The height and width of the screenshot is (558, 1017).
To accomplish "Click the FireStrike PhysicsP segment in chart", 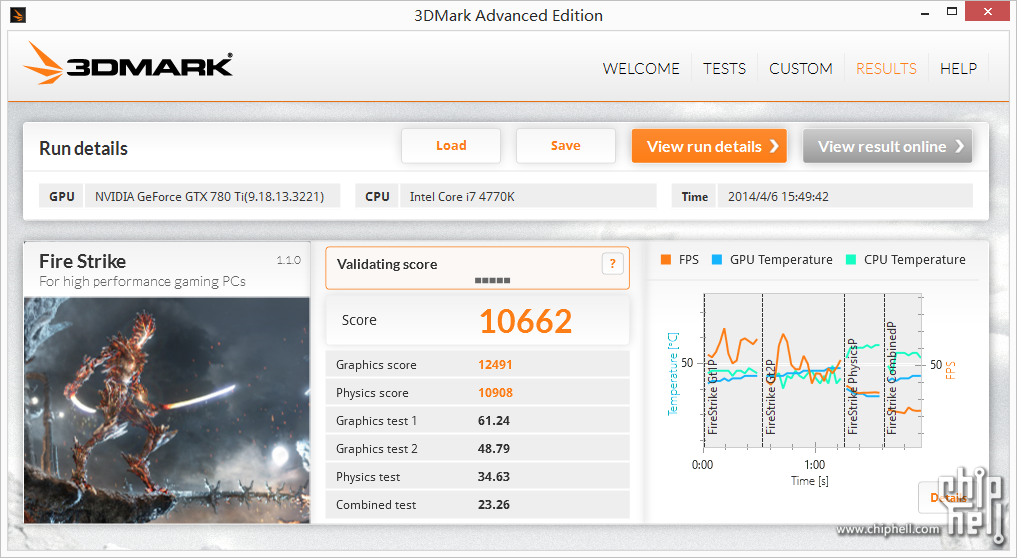I will point(864,370).
